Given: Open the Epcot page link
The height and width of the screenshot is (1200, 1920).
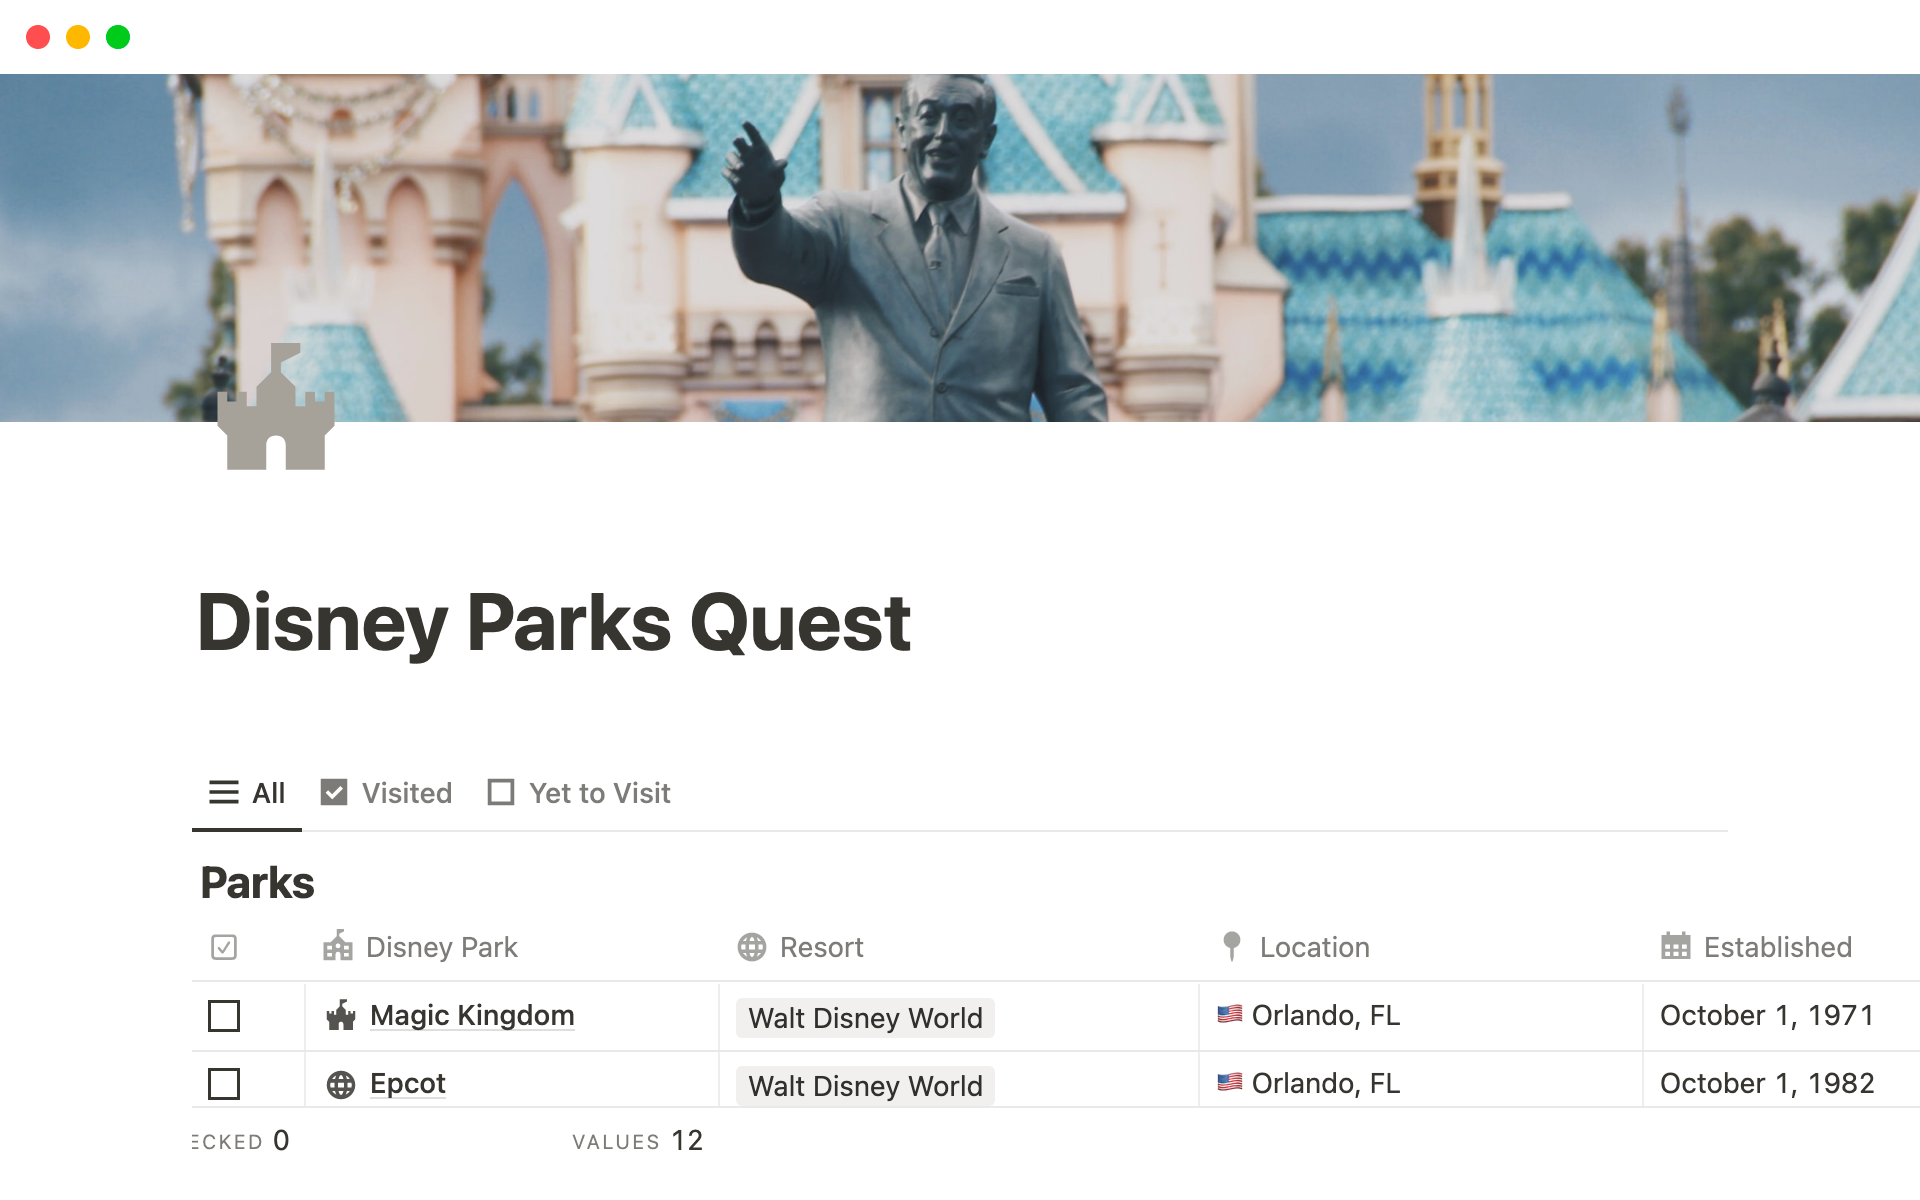Looking at the screenshot, I should click(408, 1083).
